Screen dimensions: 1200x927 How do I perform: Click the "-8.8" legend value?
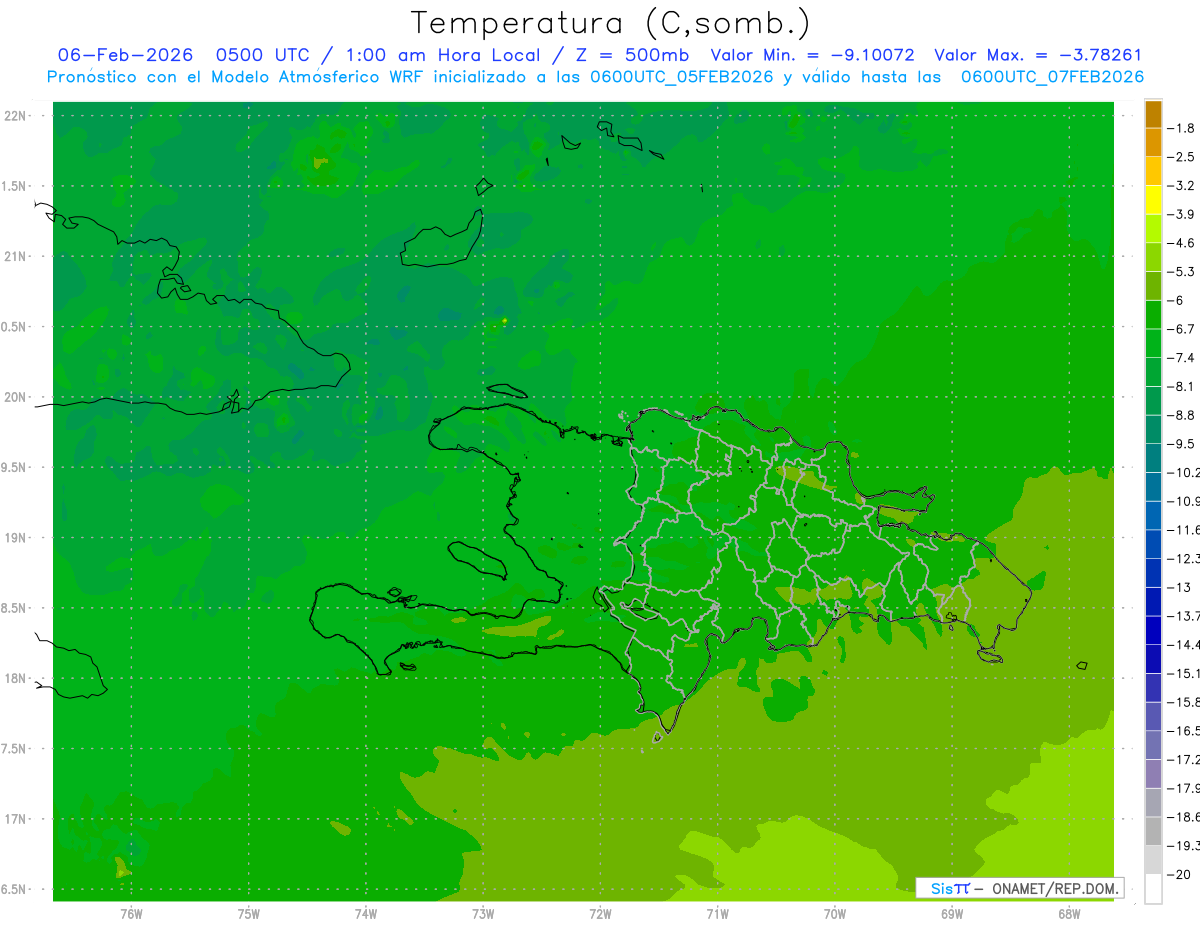click(x=1182, y=415)
